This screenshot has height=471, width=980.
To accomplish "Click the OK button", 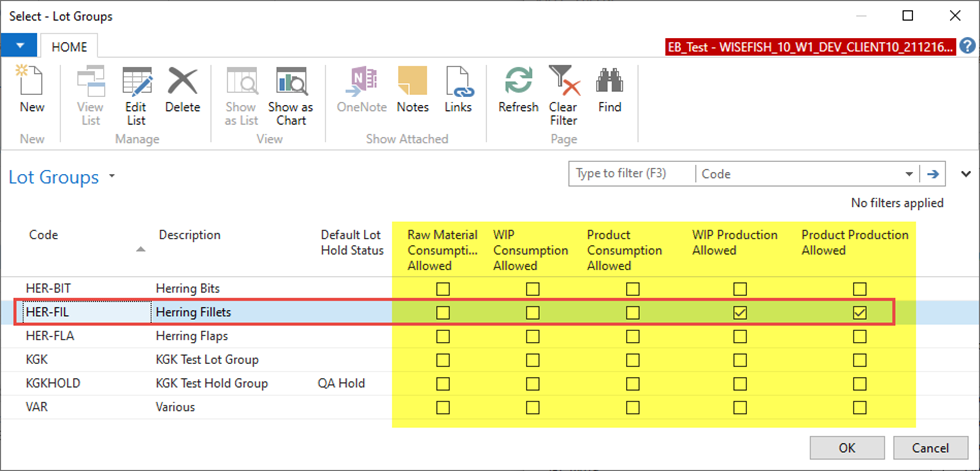I will pyautogui.click(x=847, y=446).
